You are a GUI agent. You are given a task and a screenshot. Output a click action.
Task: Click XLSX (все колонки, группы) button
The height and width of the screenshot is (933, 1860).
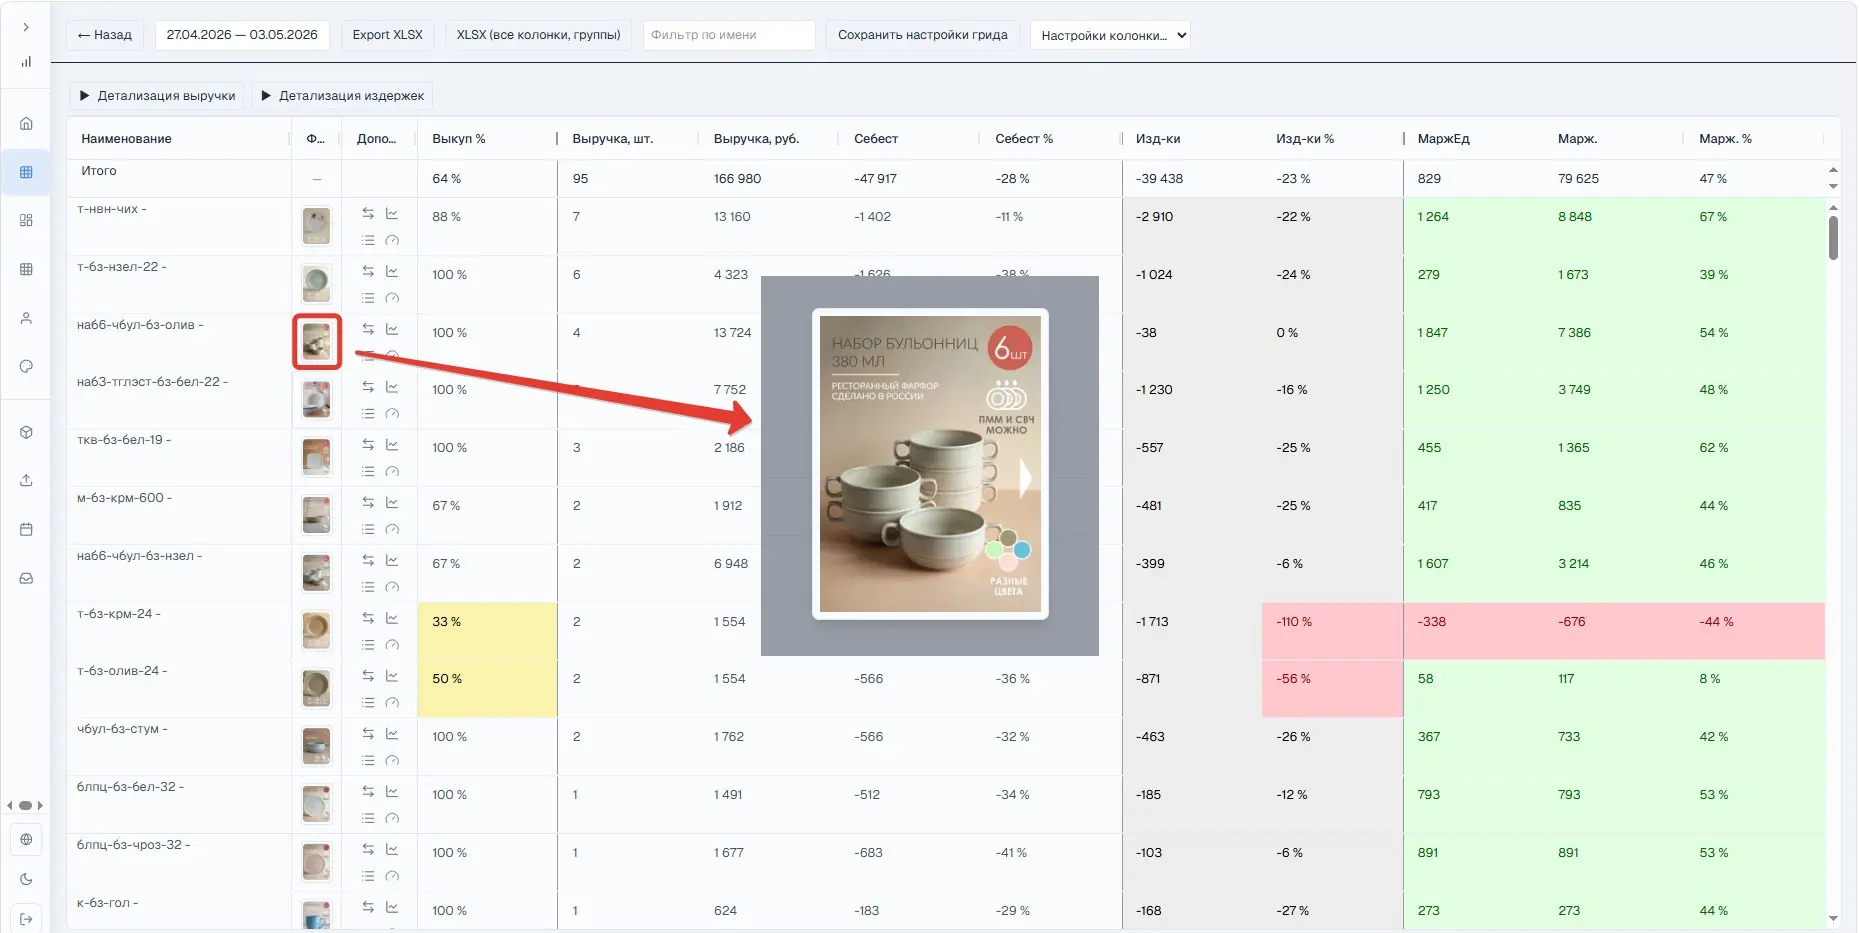pyautogui.click(x=538, y=35)
